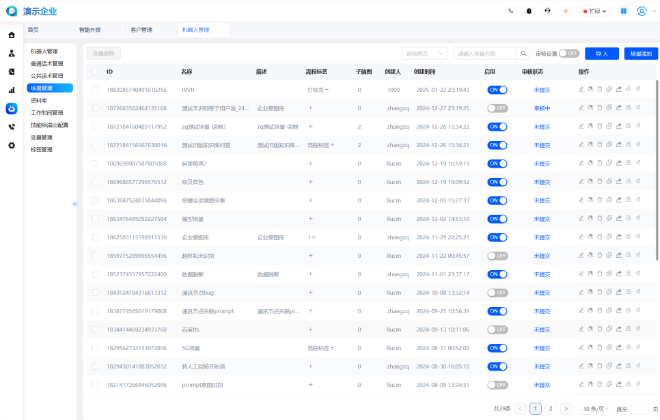
Task: Click the search magnifier icon button
Action: tap(525, 52)
